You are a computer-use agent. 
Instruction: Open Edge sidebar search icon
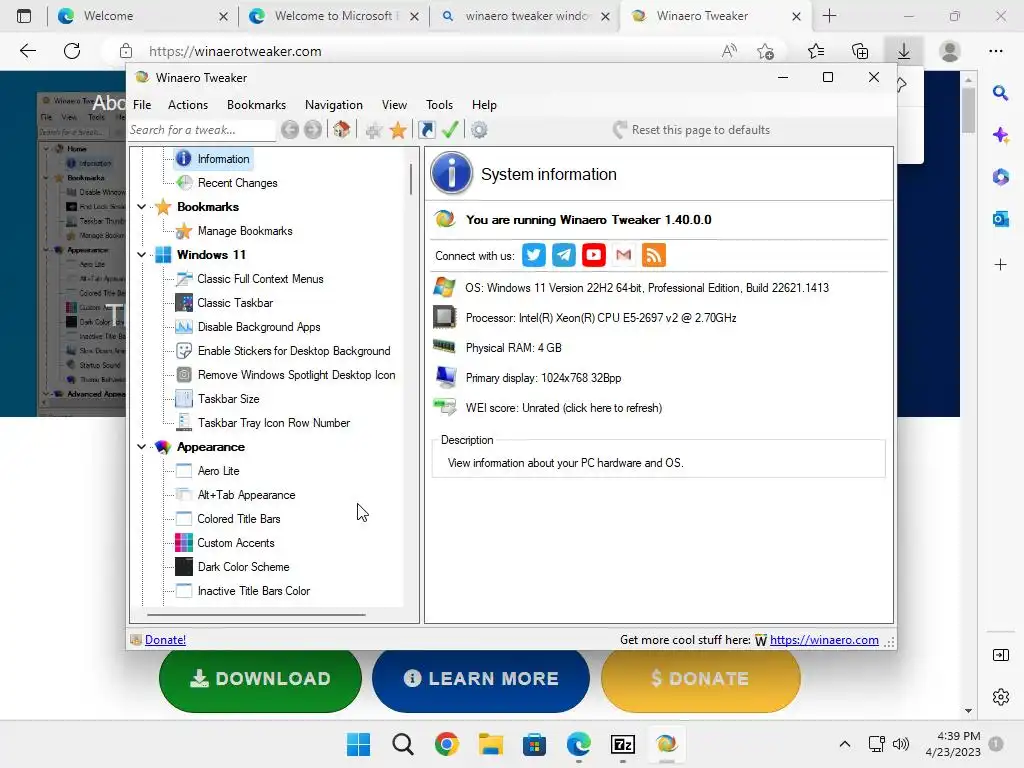tap(1000, 93)
